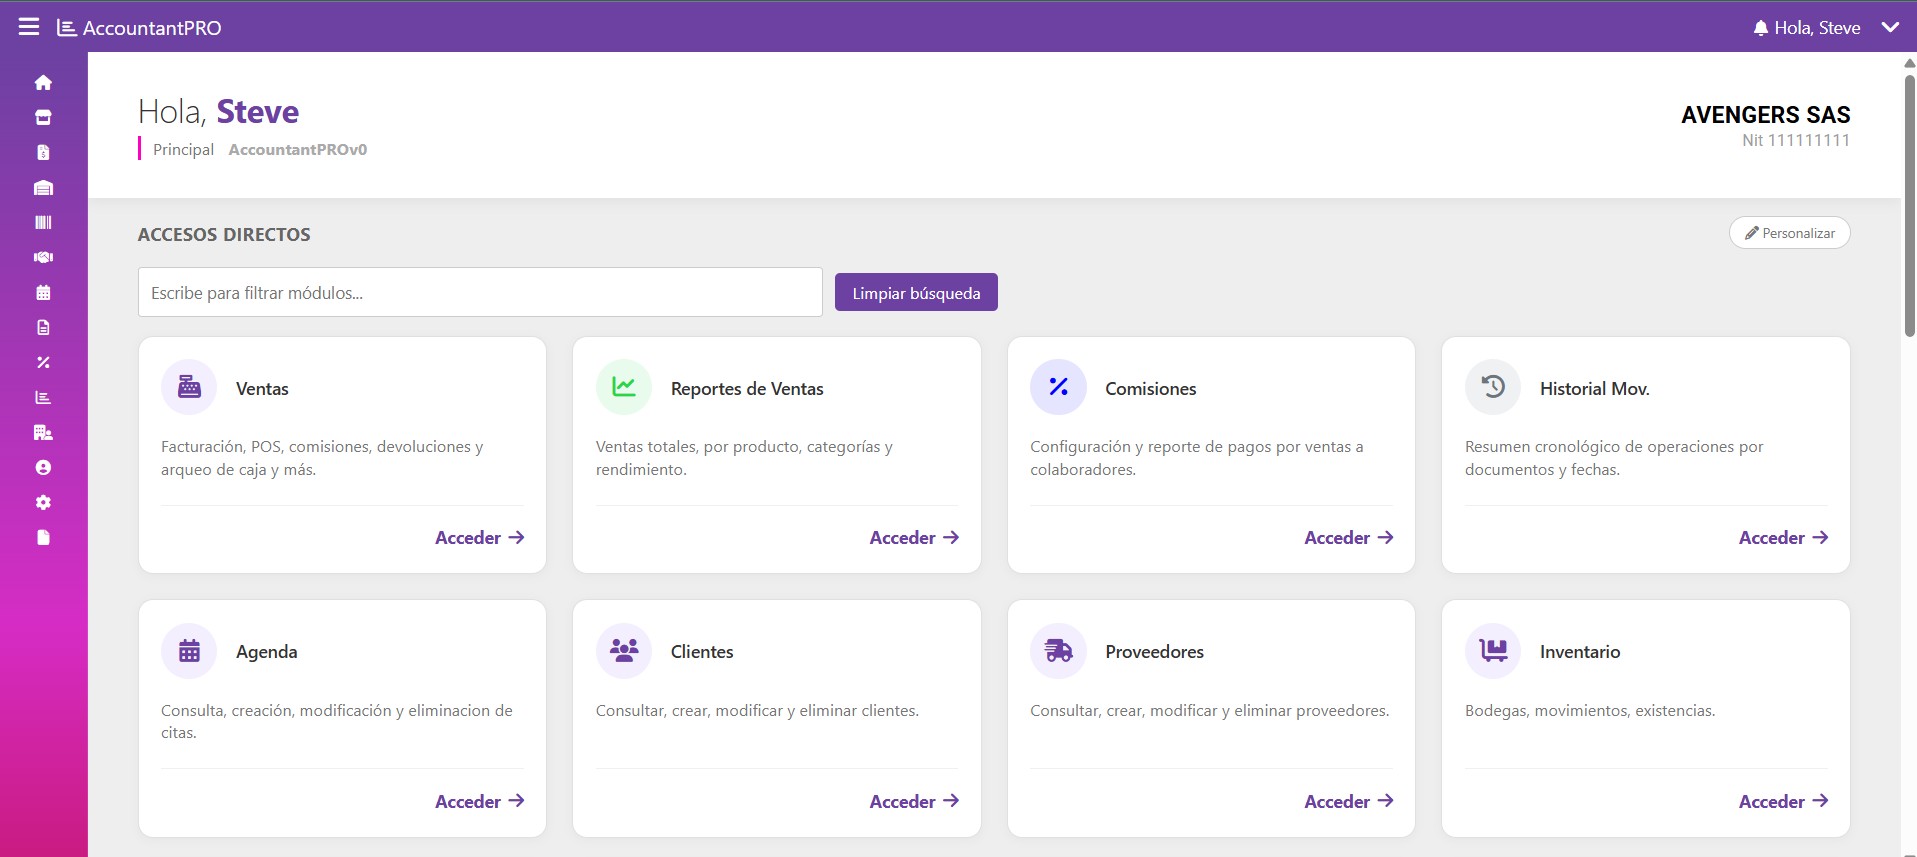Click the Reportes de Ventas card title

[747, 388]
